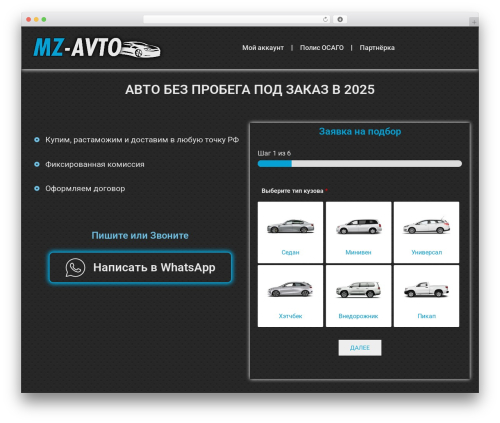Reload page using browser refresh icon
This screenshot has width=500, height=423.
325,19
